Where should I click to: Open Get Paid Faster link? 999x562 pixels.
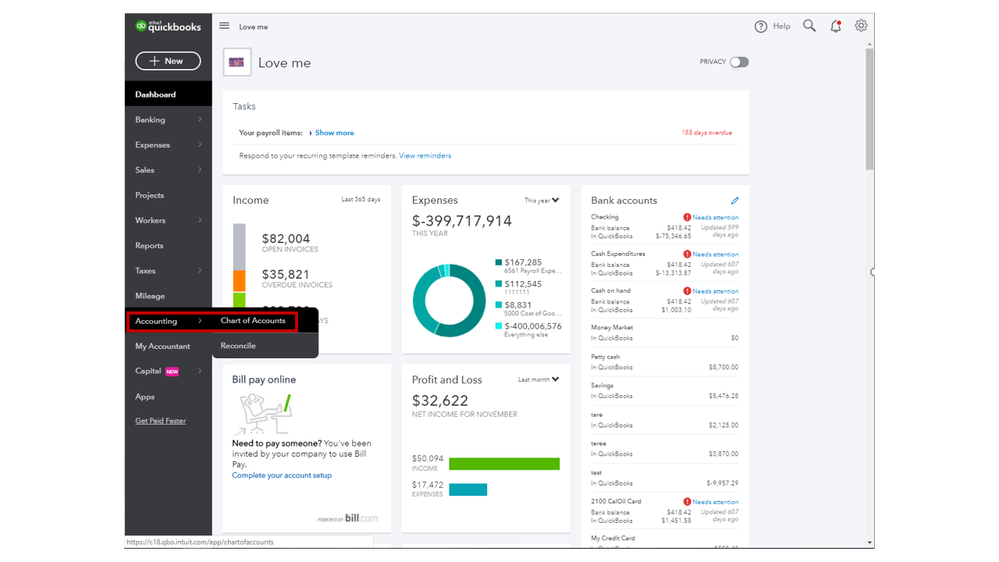tap(161, 421)
